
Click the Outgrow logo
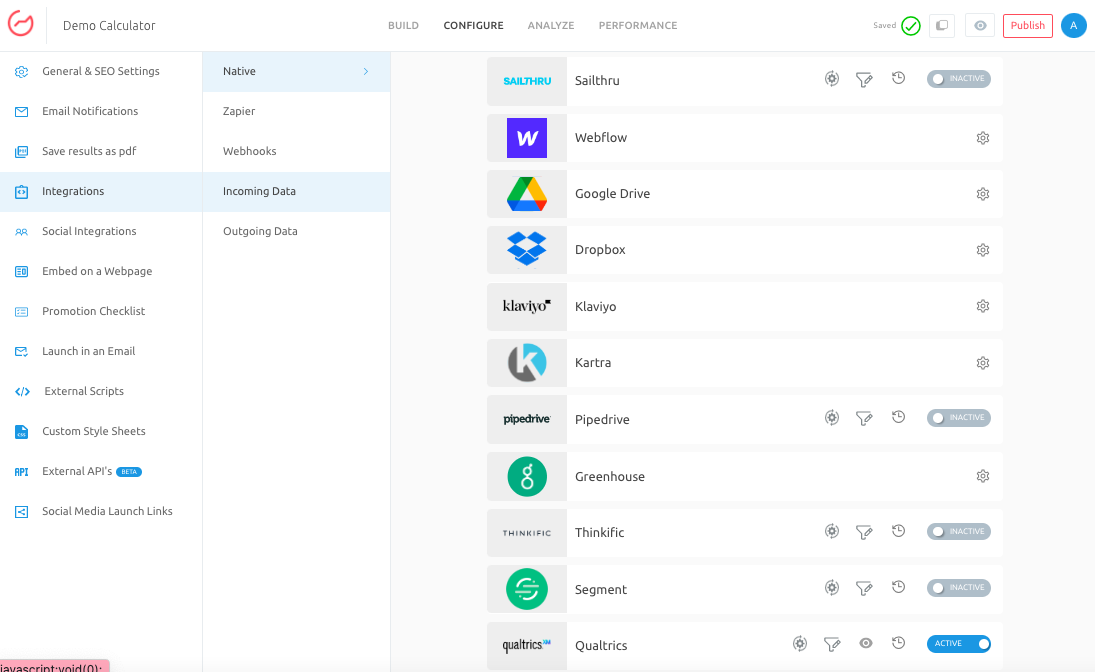tap(21, 23)
